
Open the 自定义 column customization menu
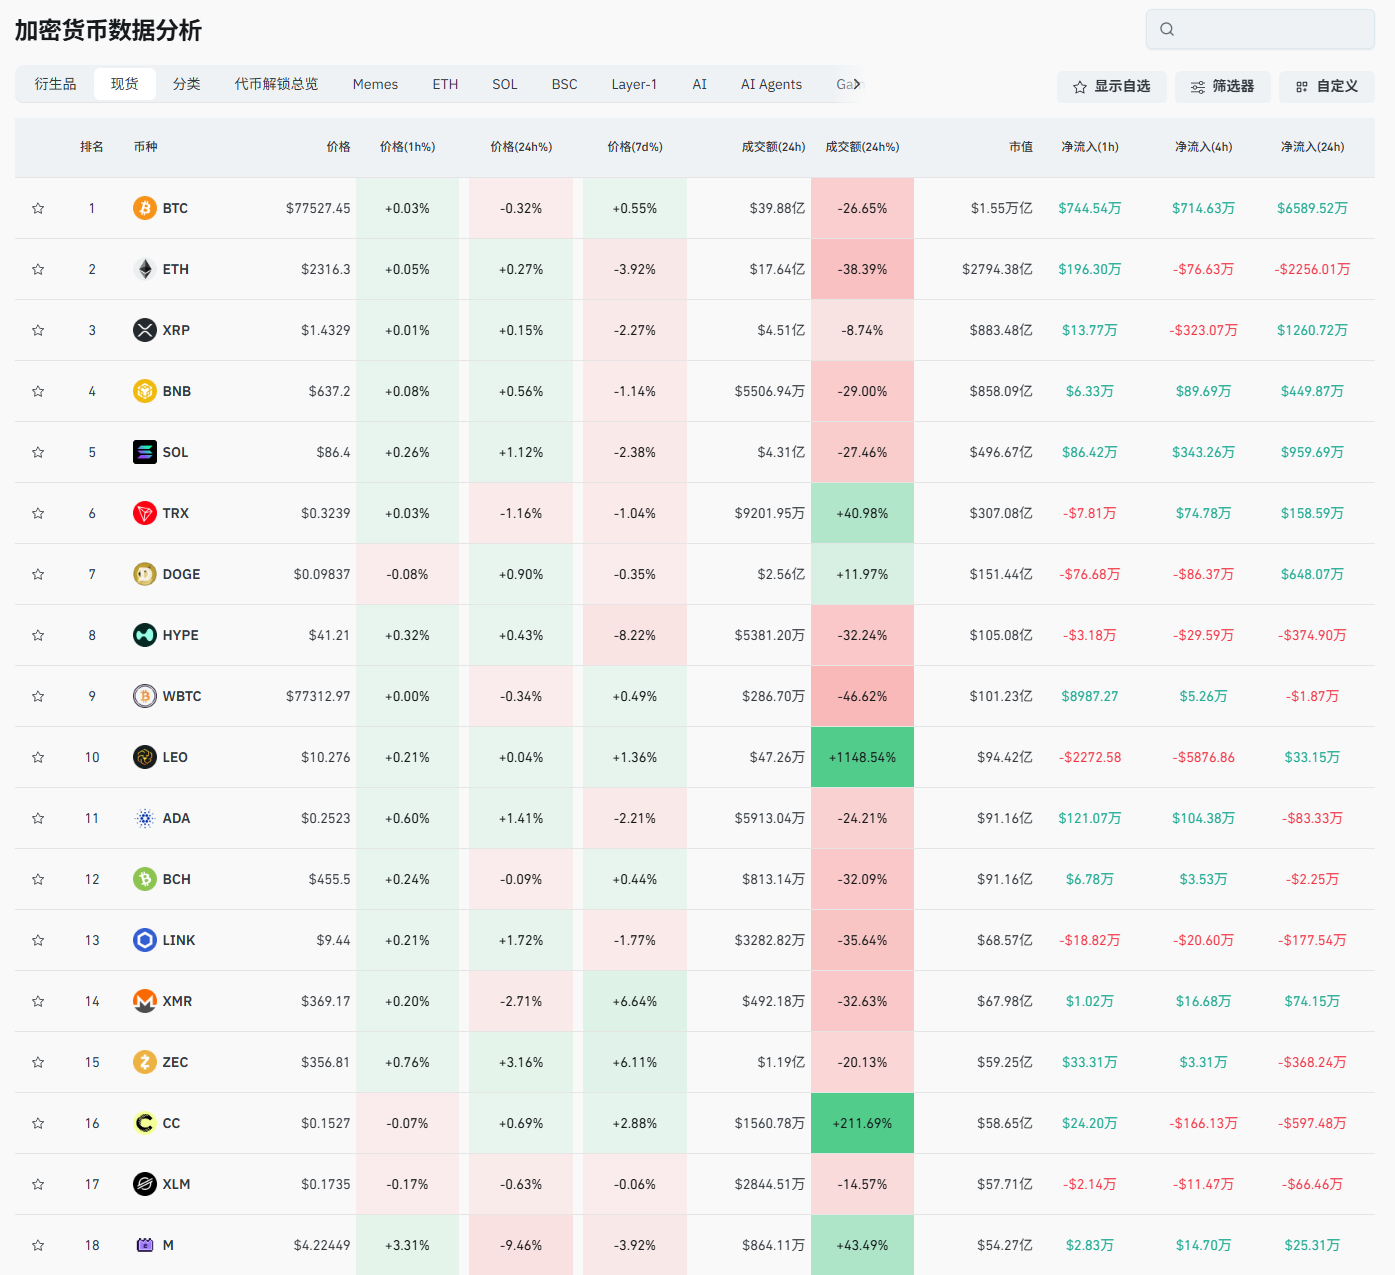click(1326, 87)
